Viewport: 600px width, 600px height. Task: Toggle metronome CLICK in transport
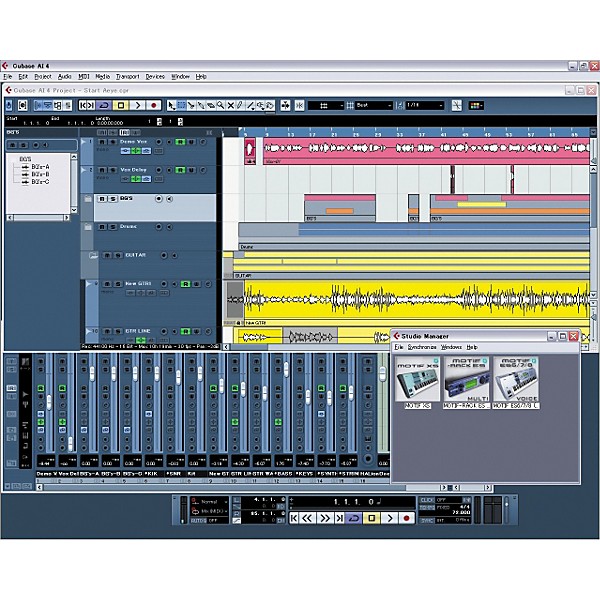[x=427, y=500]
